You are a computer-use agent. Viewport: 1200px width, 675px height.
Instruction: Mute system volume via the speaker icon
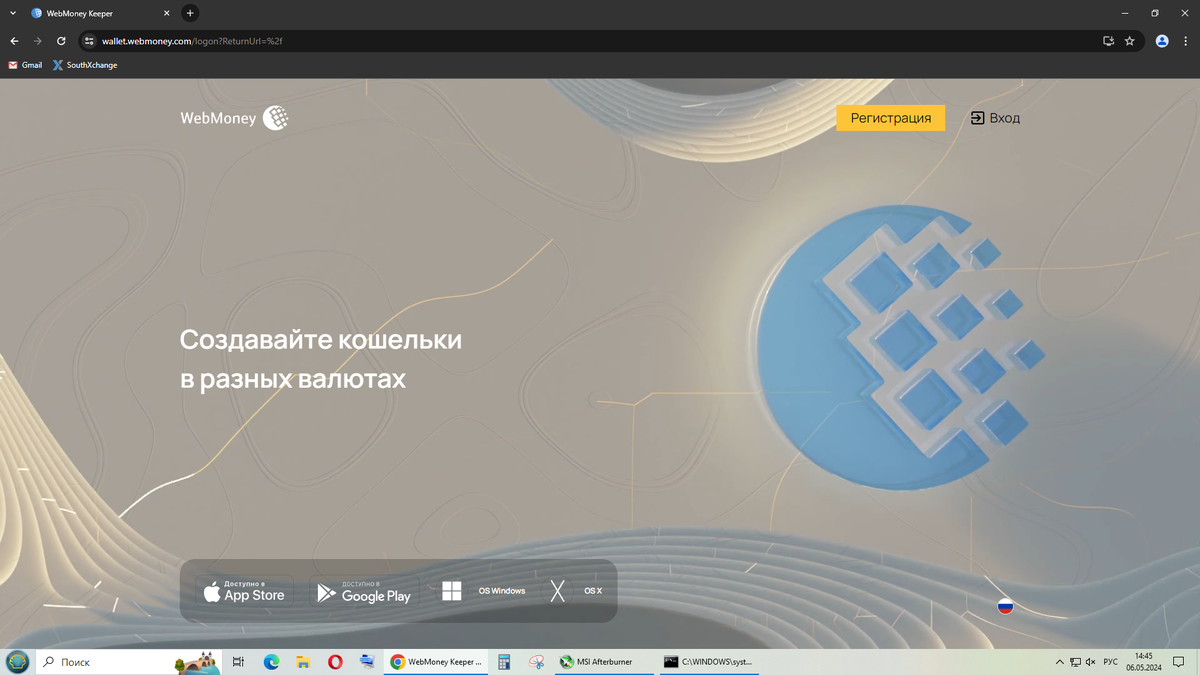1090,661
